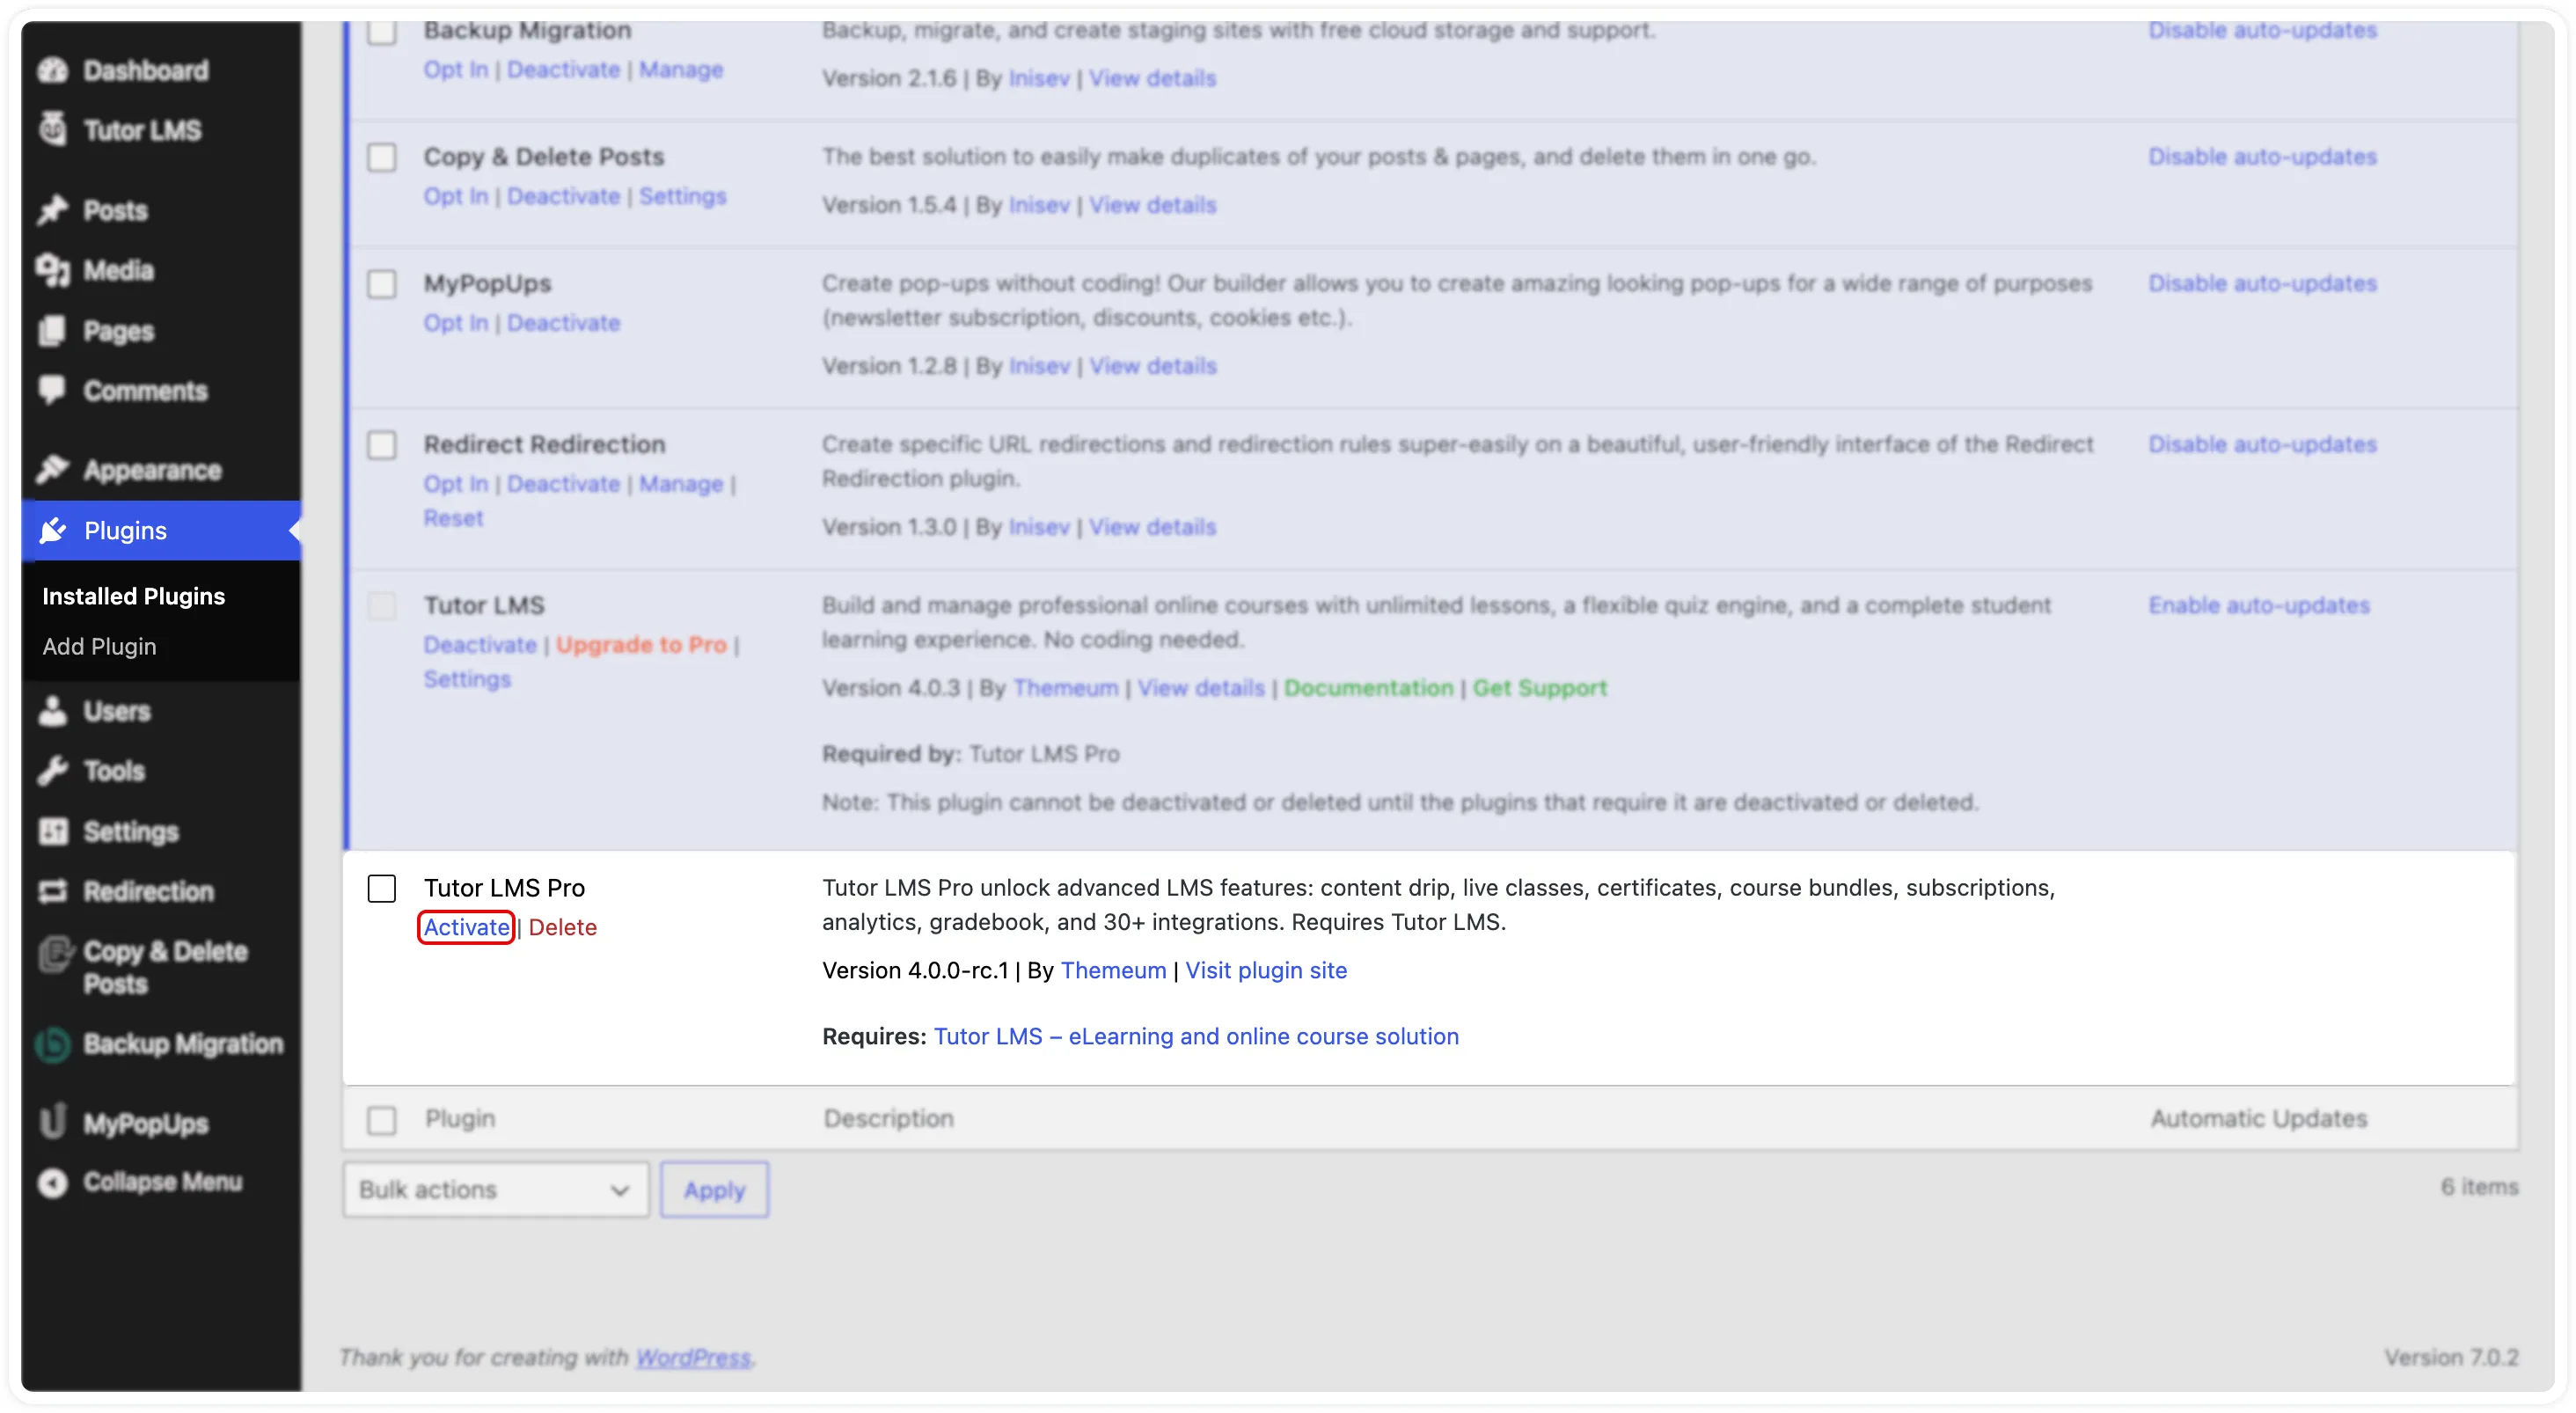Open the Media library icon
This screenshot has width=2576, height=1413.
(52, 270)
